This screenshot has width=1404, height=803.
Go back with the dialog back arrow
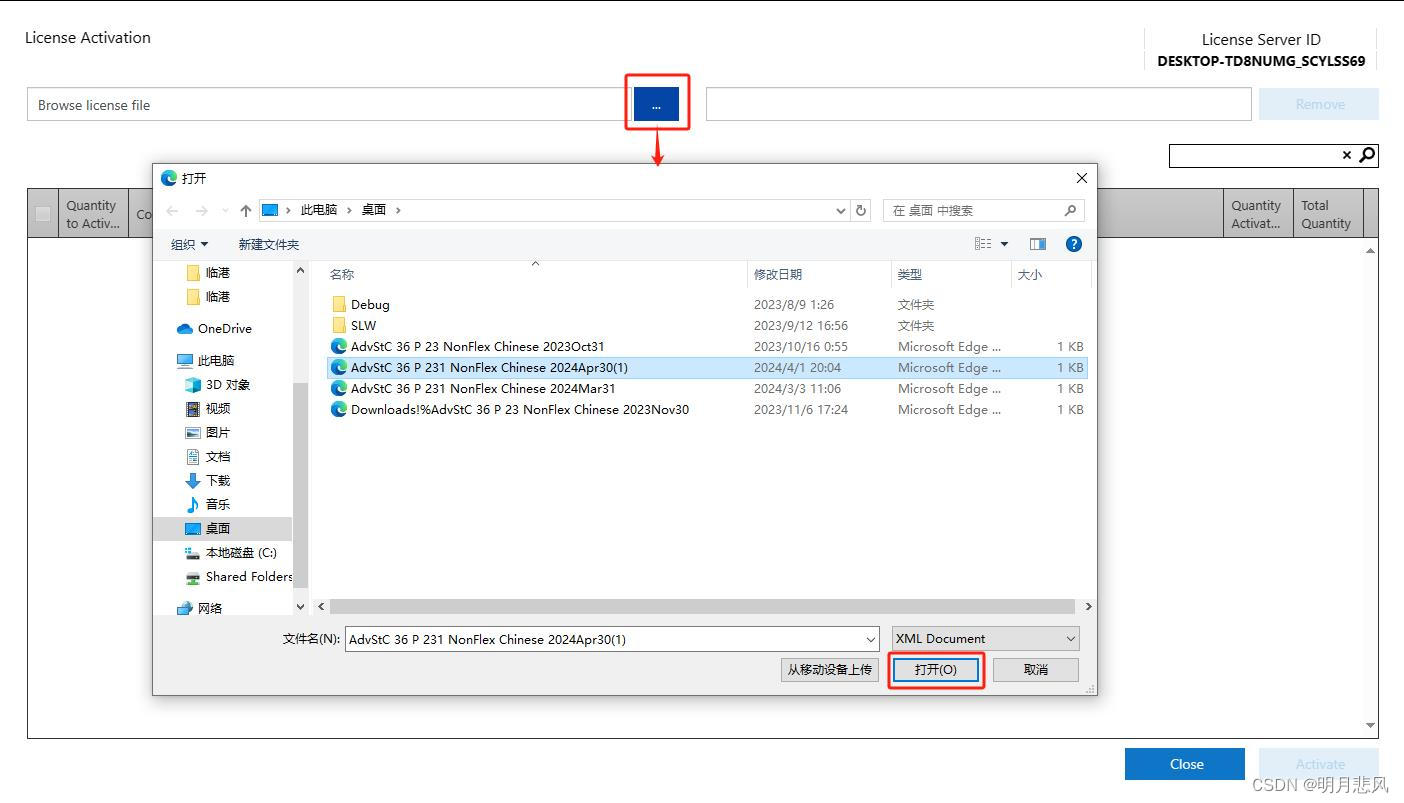[173, 210]
